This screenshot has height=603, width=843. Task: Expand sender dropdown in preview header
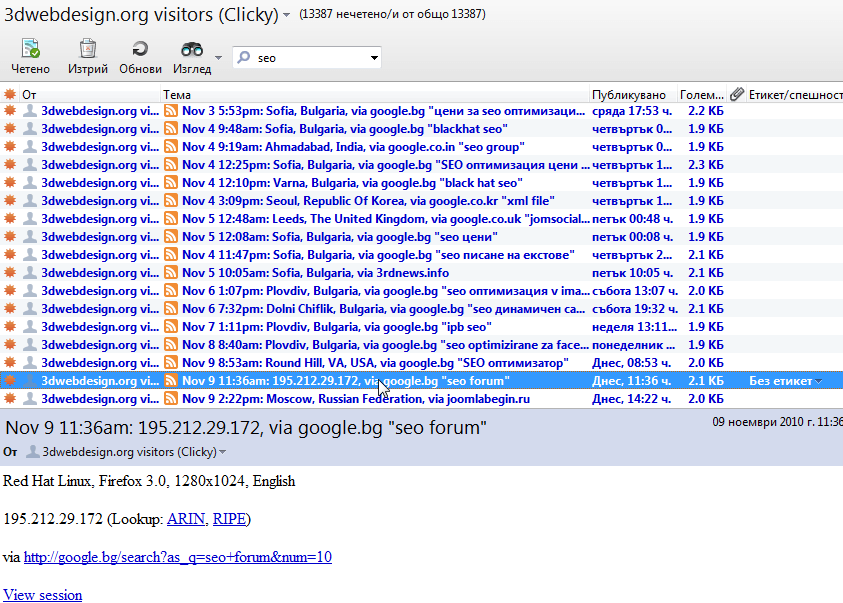pos(223,452)
